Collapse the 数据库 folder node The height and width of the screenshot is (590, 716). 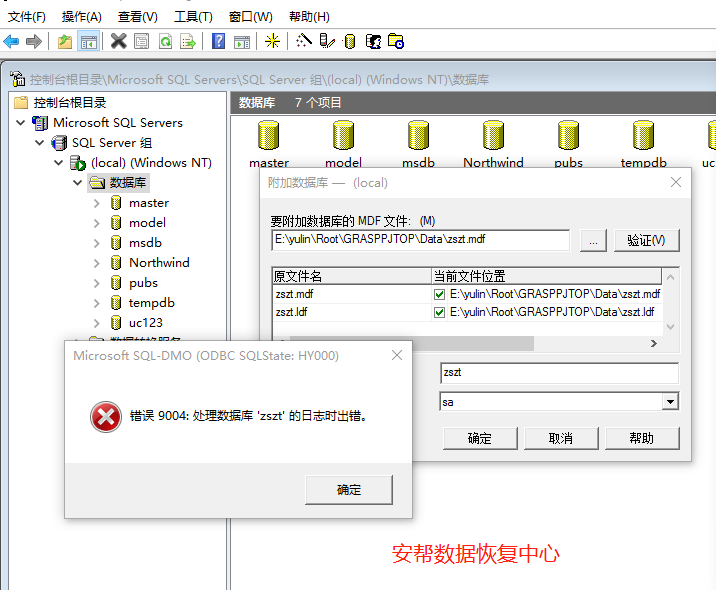pyautogui.click(x=78, y=183)
